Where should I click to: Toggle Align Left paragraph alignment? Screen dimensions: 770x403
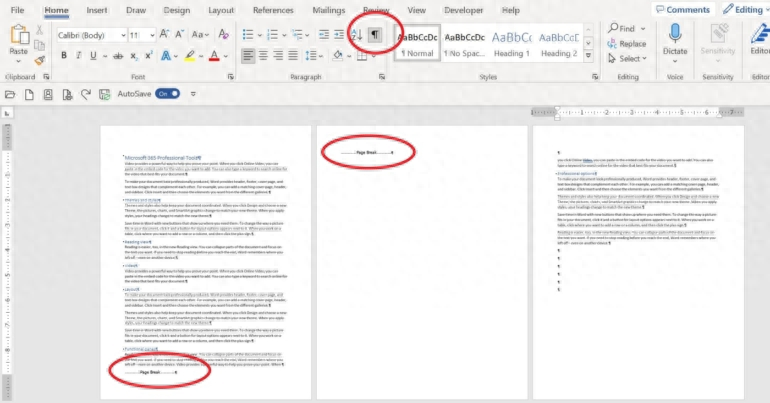[x=248, y=54]
